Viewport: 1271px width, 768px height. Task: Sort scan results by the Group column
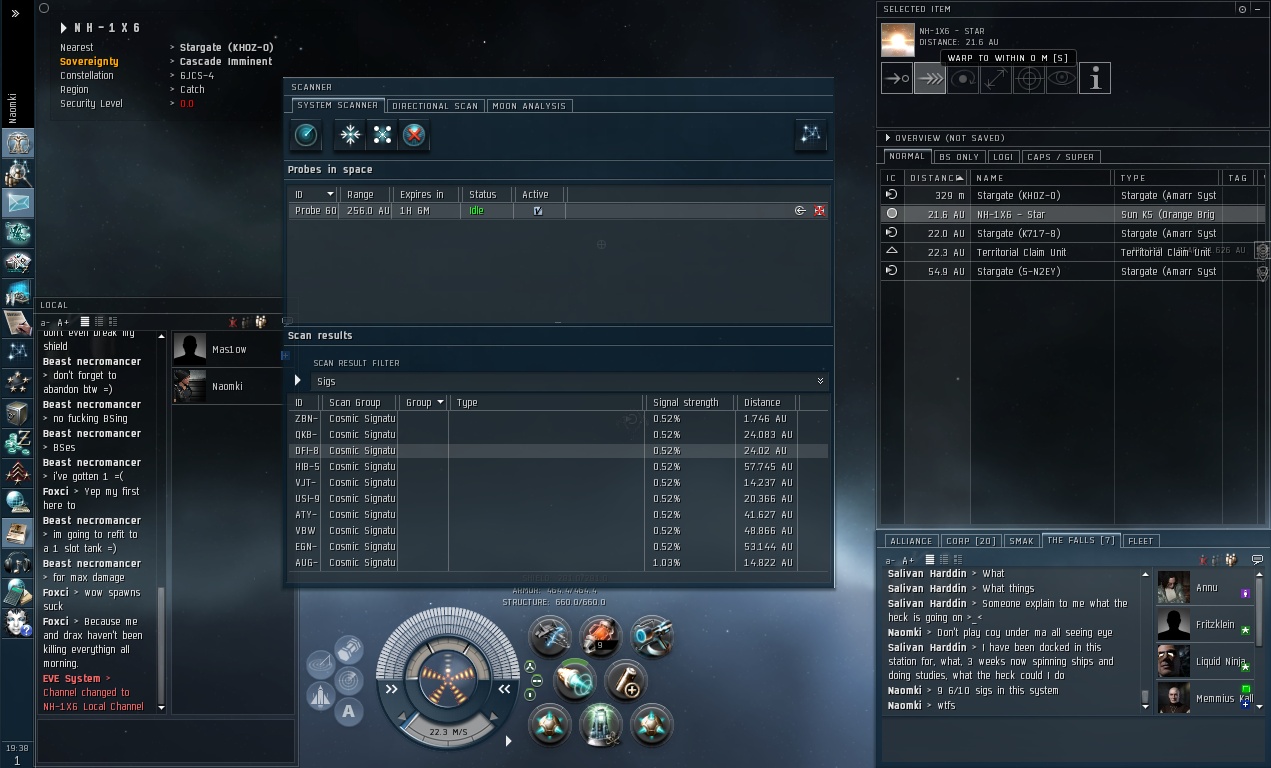423,402
